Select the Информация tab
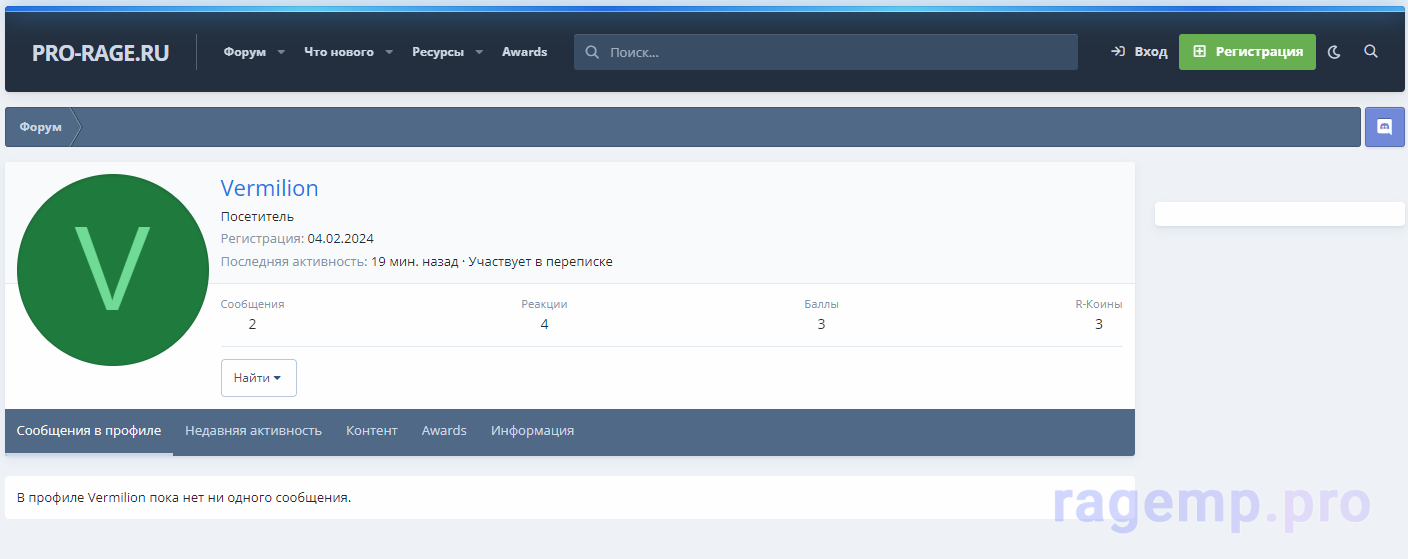 point(532,431)
